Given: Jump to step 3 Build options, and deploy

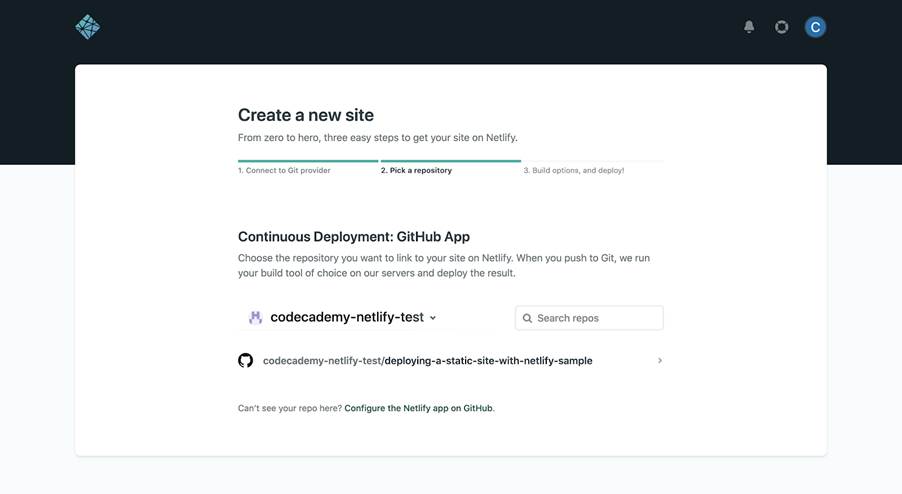Looking at the screenshot, I should pyautogui.click(x=574, y=171).
